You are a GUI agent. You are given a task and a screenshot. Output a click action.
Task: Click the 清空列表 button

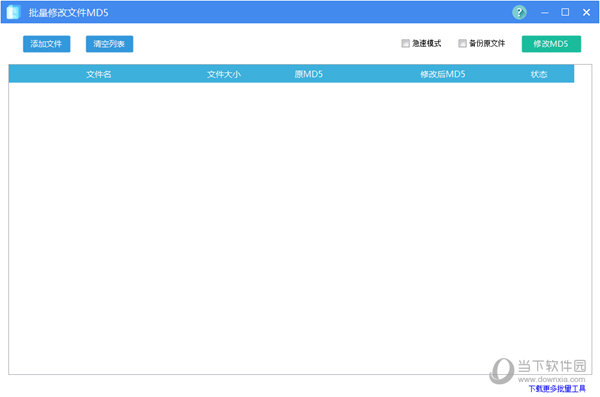click(x=109, y=44)
